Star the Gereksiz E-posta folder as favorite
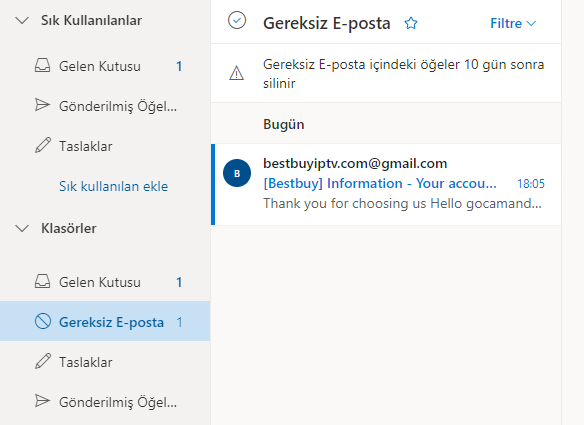 [411, 23]
